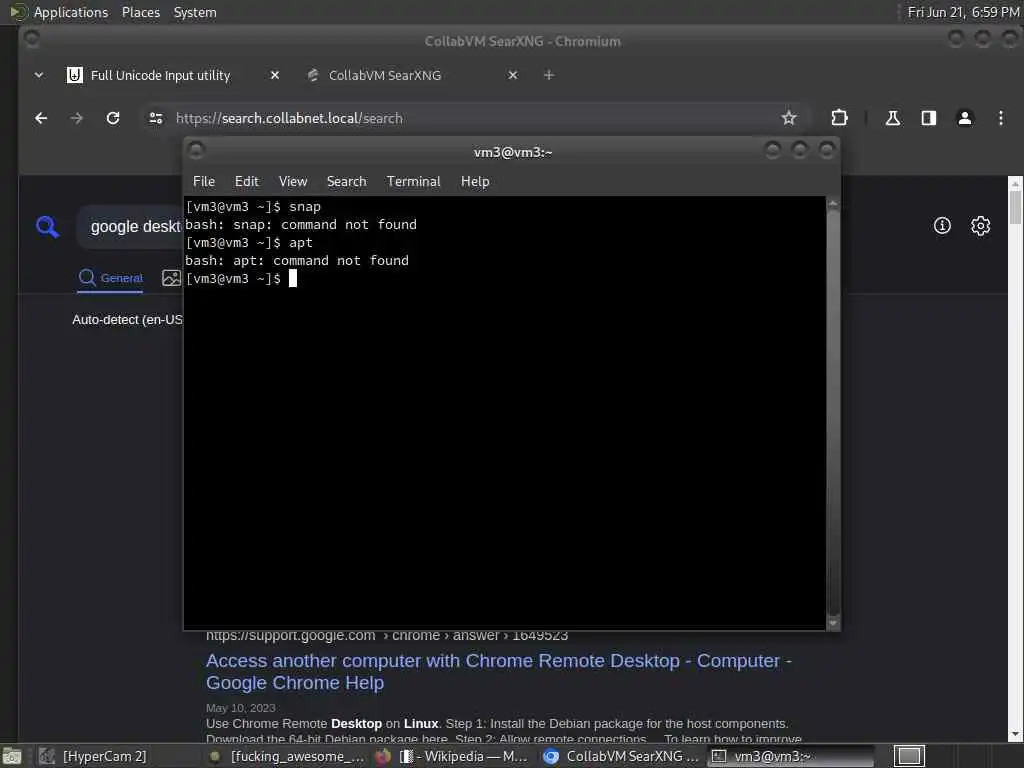The image size is (1024, 768).
Task: Open SearXNG info about icon
Action: coord(942,226)
